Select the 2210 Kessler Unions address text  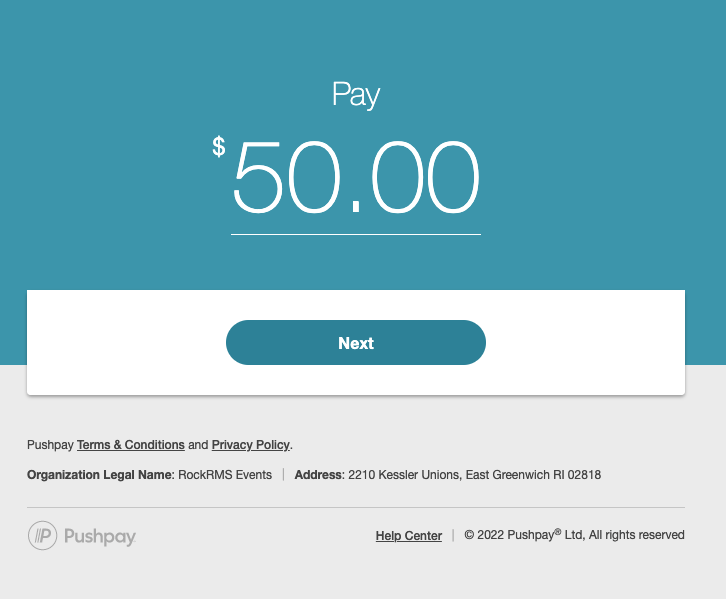[x=474, y=475]
